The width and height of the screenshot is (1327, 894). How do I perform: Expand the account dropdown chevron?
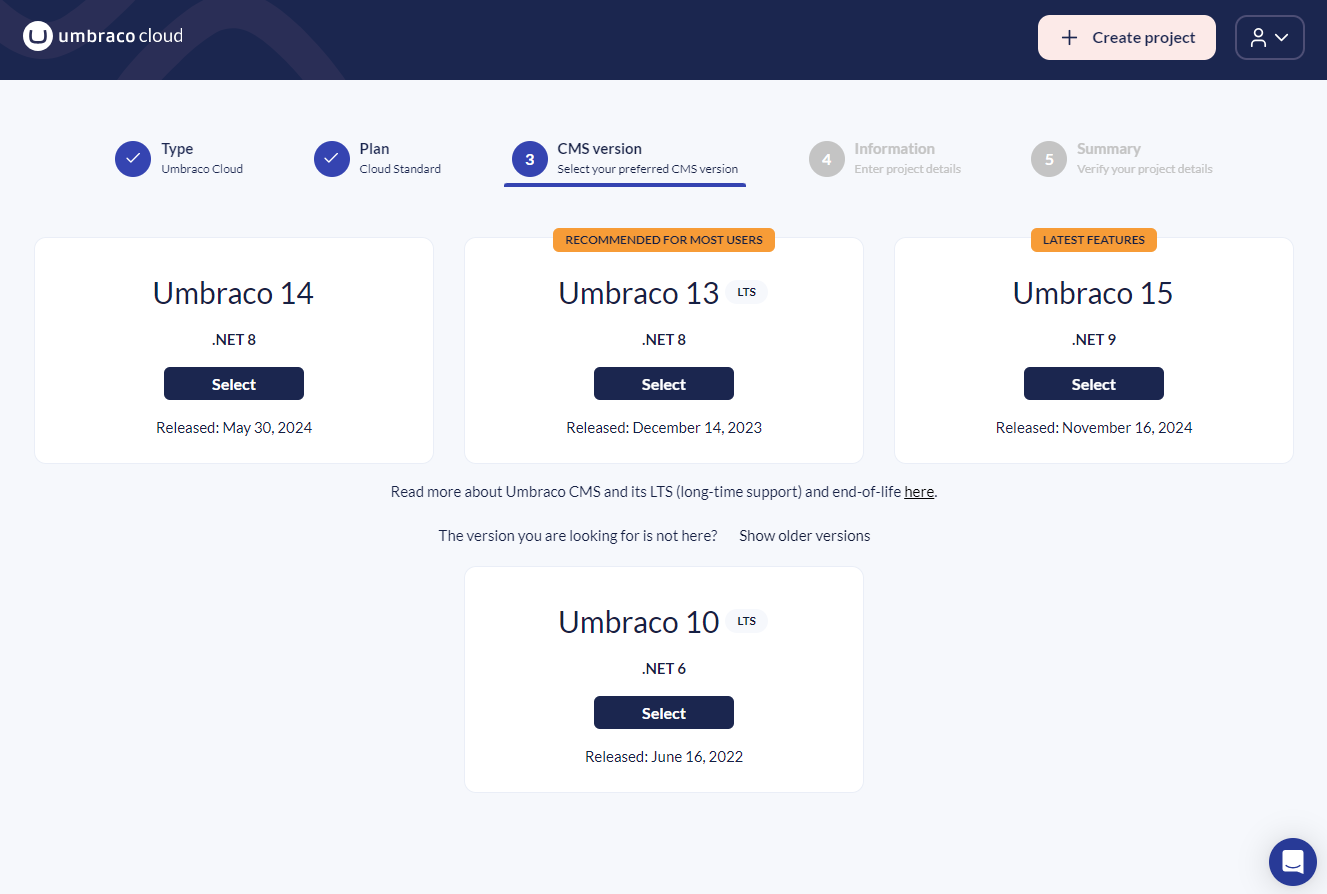1281,37
